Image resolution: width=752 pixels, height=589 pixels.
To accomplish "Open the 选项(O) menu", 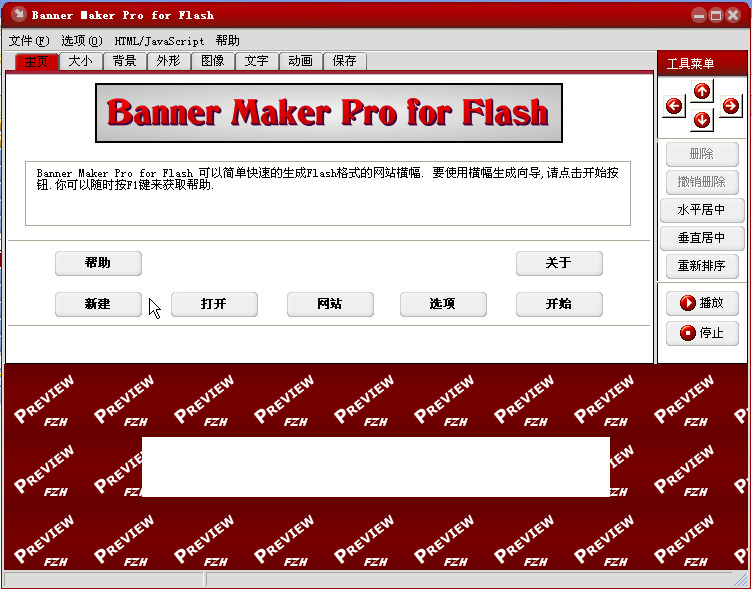I will [x=82, y=41].
